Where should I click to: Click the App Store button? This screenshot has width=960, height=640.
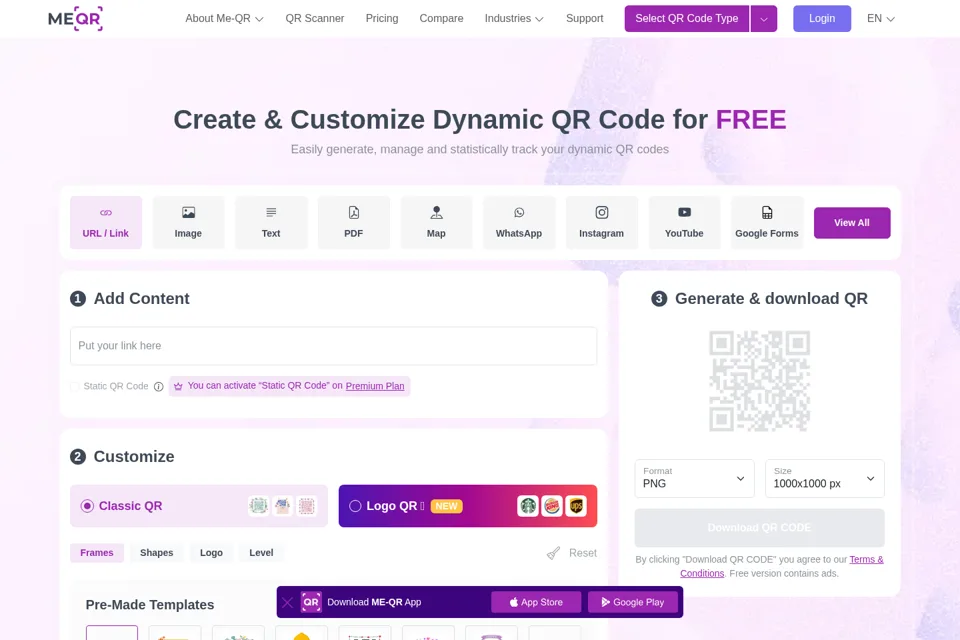(x=536, y=602)
